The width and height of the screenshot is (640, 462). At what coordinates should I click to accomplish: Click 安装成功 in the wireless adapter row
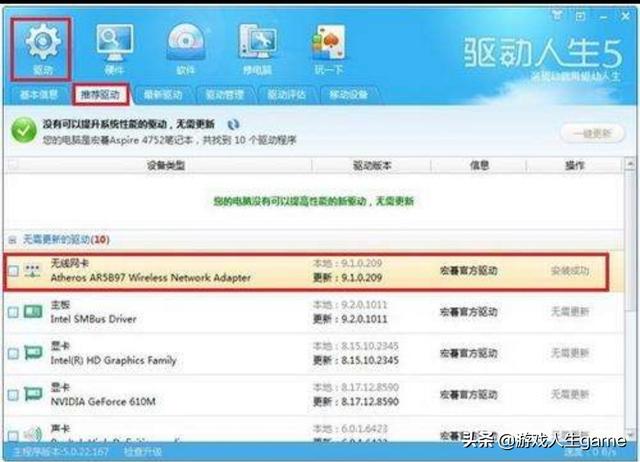[570, 271]
